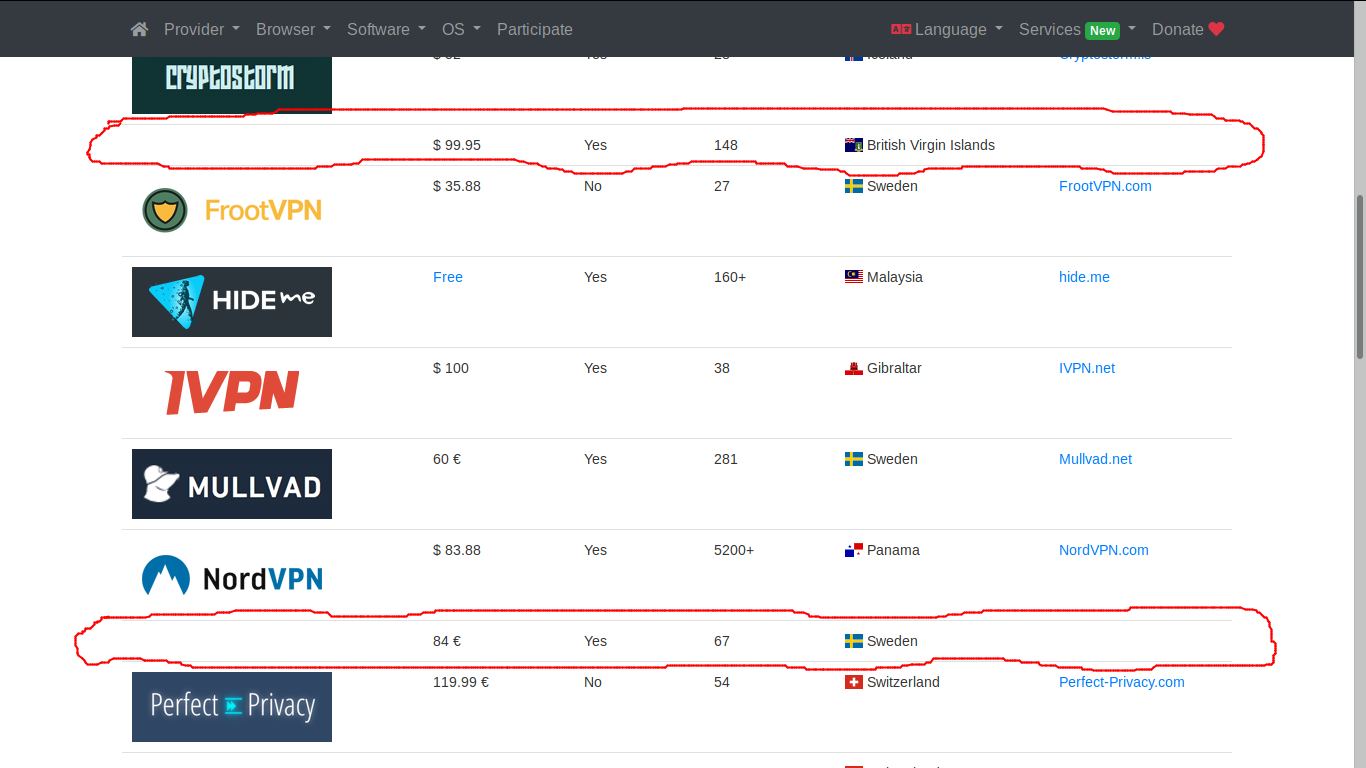This screenshot has width=1366, height=768.
Task: Select the Switzerland country text
Action: [x=903, y=682]
